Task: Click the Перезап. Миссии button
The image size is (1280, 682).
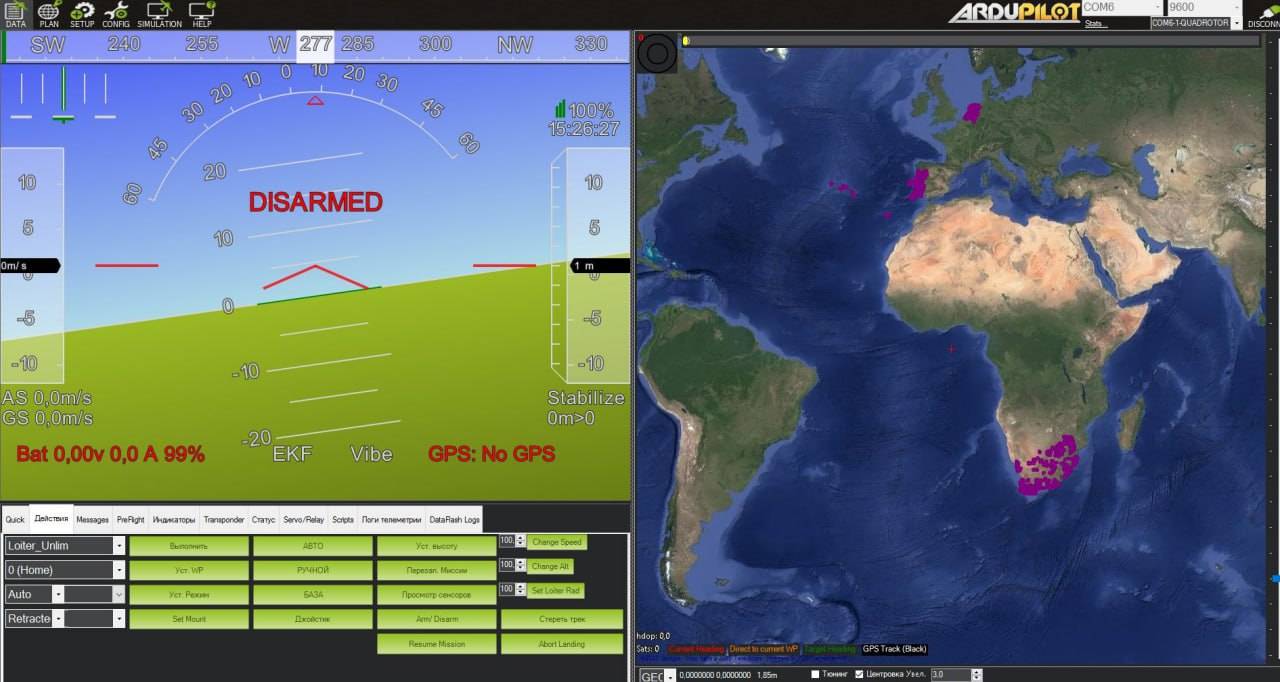Action: (x=437, y=570)
